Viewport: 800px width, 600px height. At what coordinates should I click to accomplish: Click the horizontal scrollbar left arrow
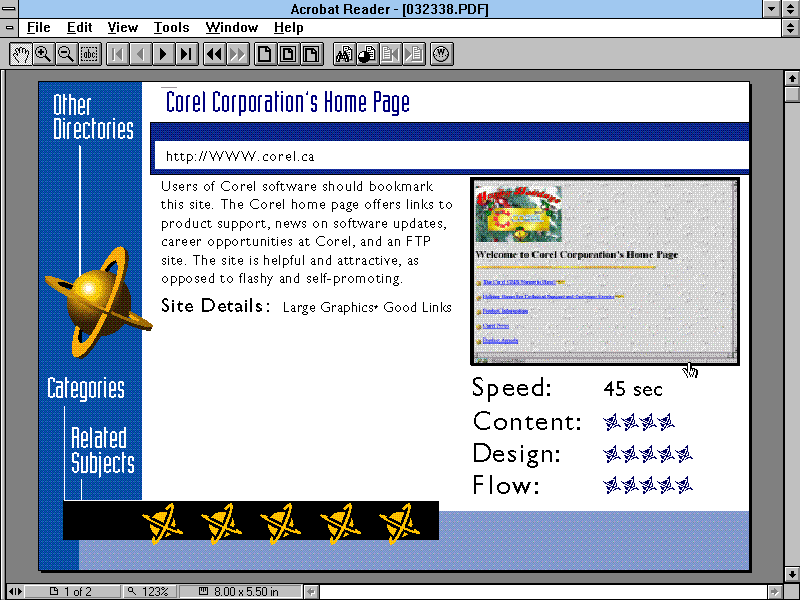[x=311, y=592]
